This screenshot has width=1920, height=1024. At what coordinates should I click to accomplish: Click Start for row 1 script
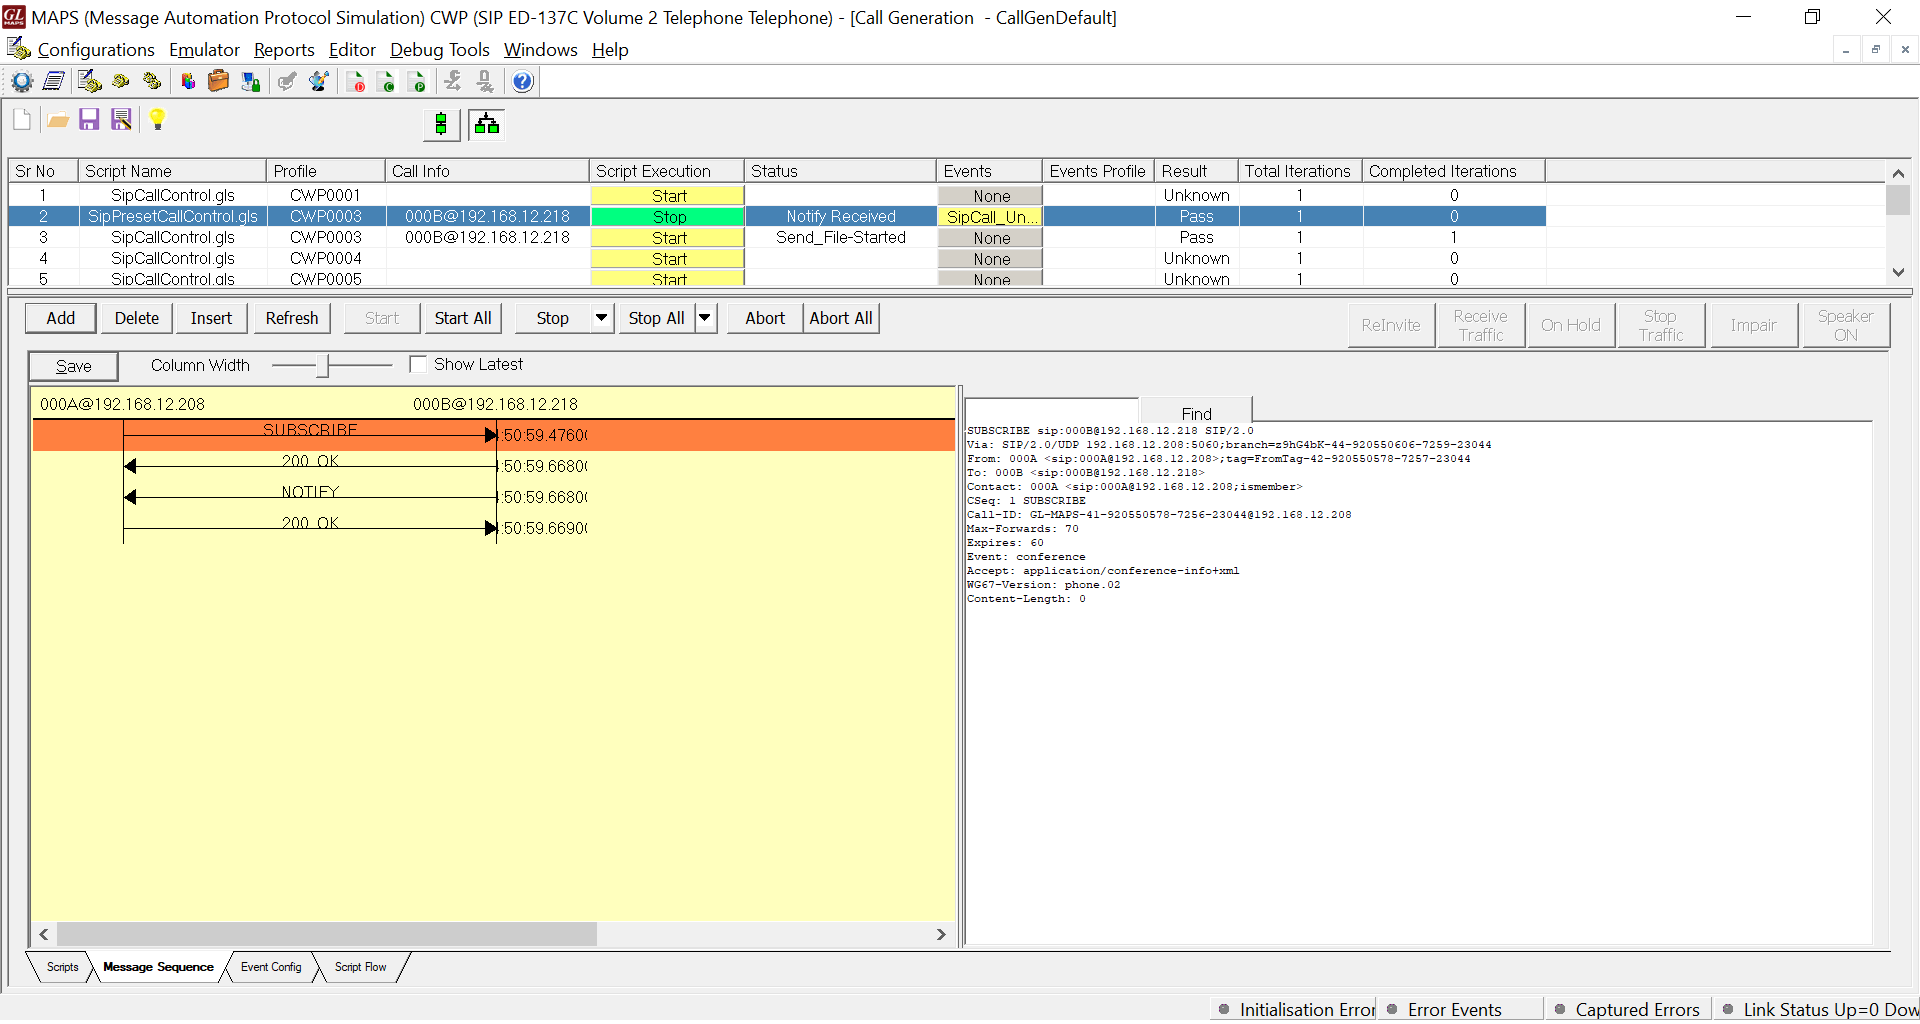click(668, 196)
